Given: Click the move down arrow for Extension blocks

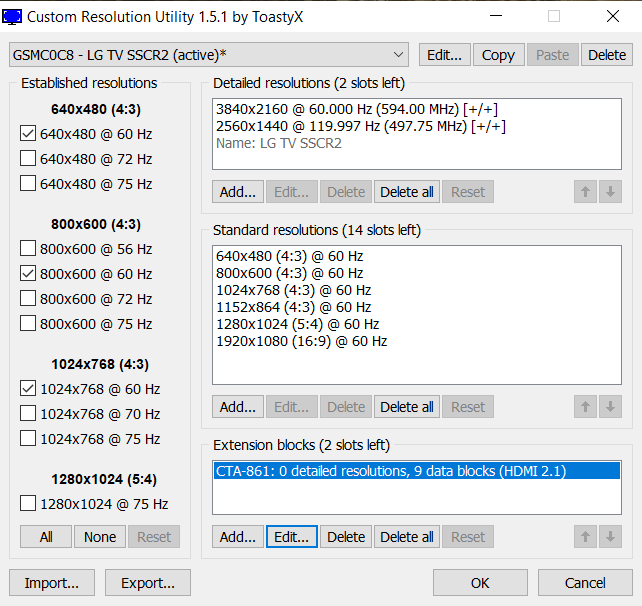Looking at the screenshot, I should (610, 537).
